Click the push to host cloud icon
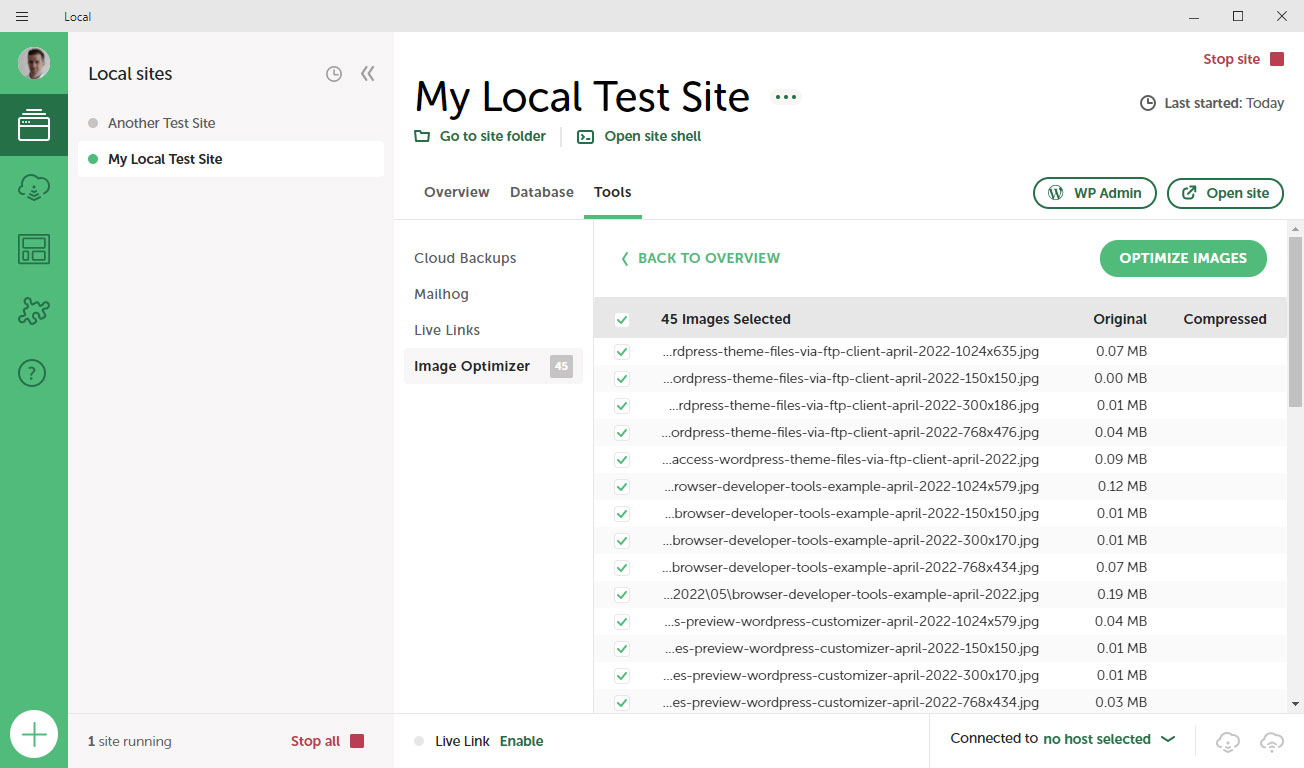 coord(1272,741)
